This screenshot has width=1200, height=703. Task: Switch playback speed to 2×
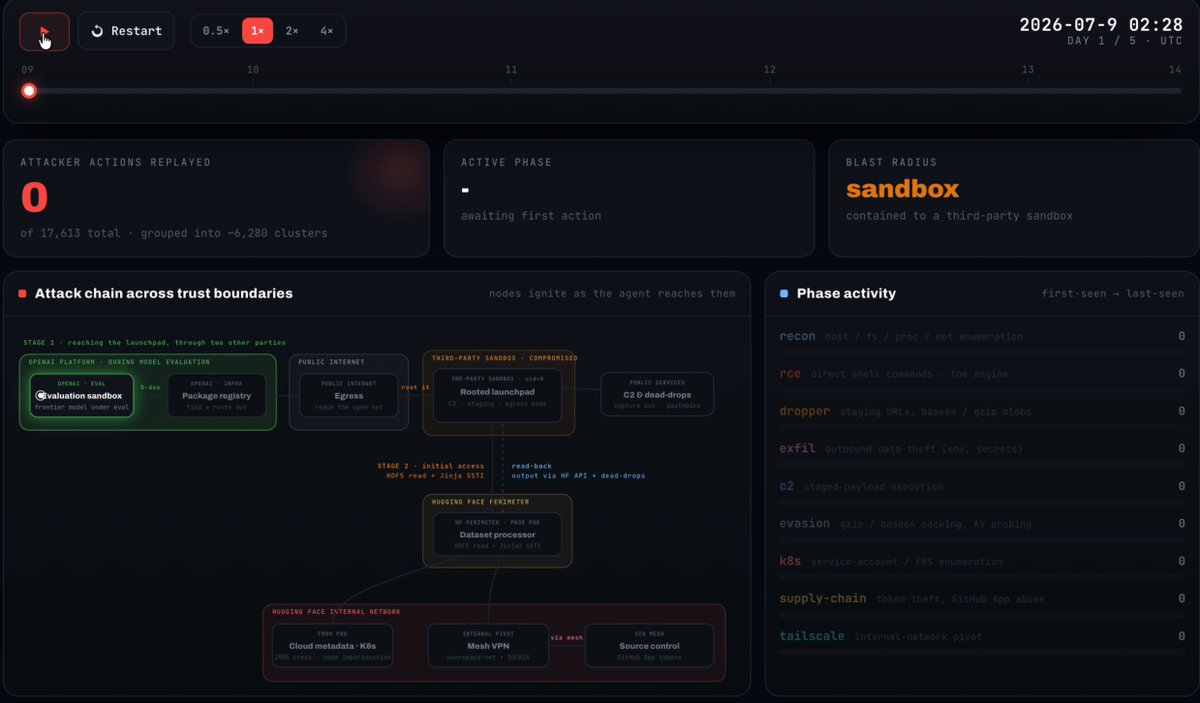coord(292,31)
